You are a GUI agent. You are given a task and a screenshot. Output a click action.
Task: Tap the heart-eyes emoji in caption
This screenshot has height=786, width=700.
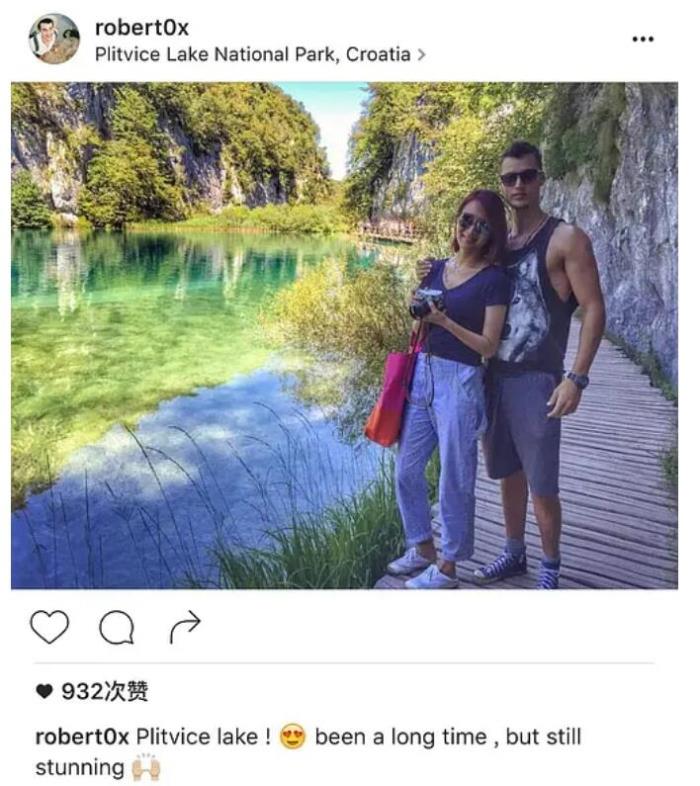click(x=293, y=737)
